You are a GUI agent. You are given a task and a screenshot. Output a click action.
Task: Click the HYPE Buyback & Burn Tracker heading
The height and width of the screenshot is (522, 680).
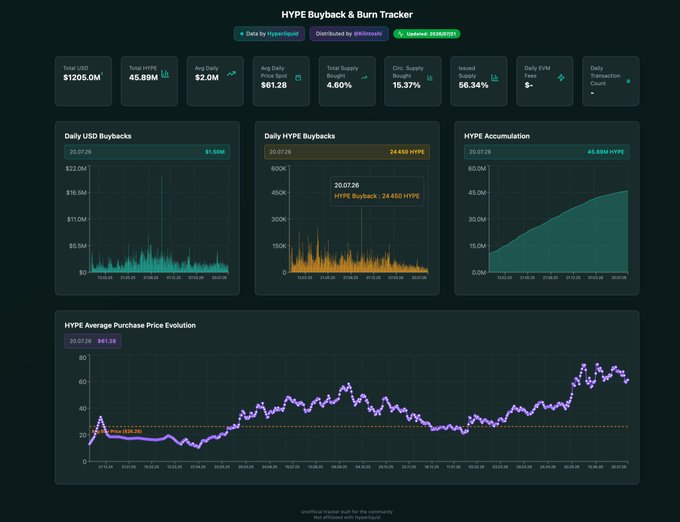(x=347, y=14)
